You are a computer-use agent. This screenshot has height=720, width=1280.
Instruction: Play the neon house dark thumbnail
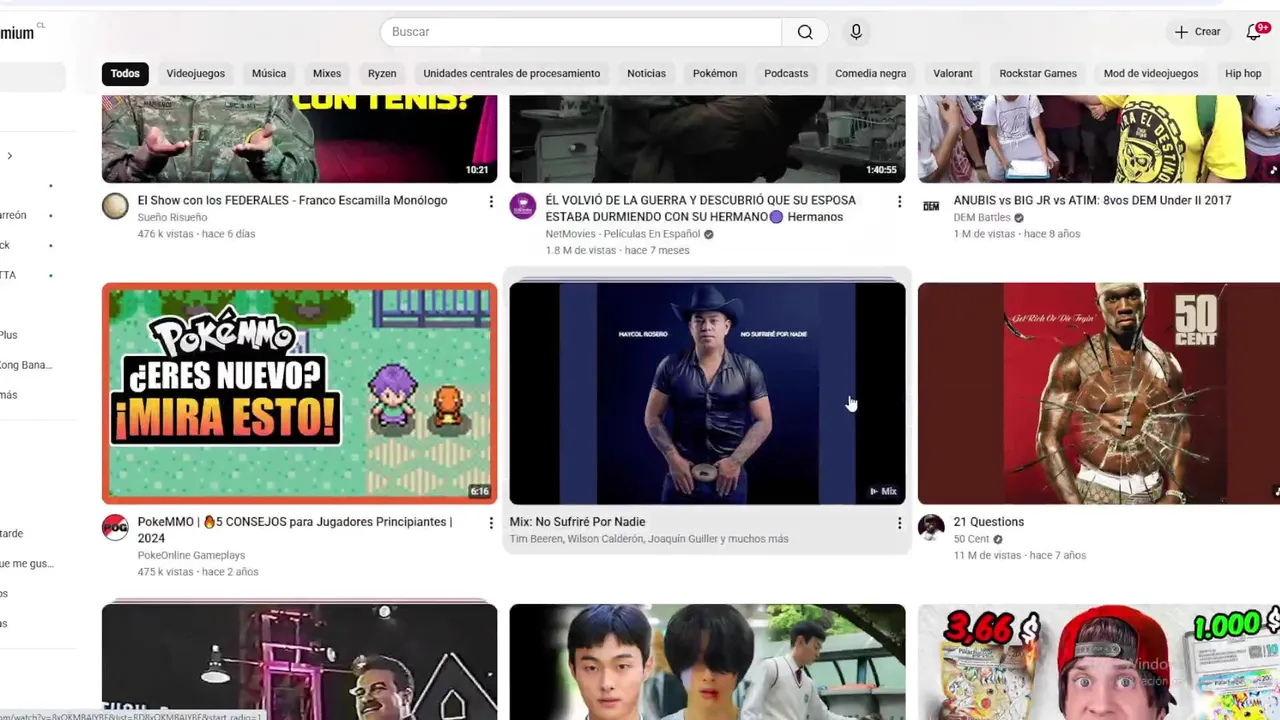pos(299,662)
